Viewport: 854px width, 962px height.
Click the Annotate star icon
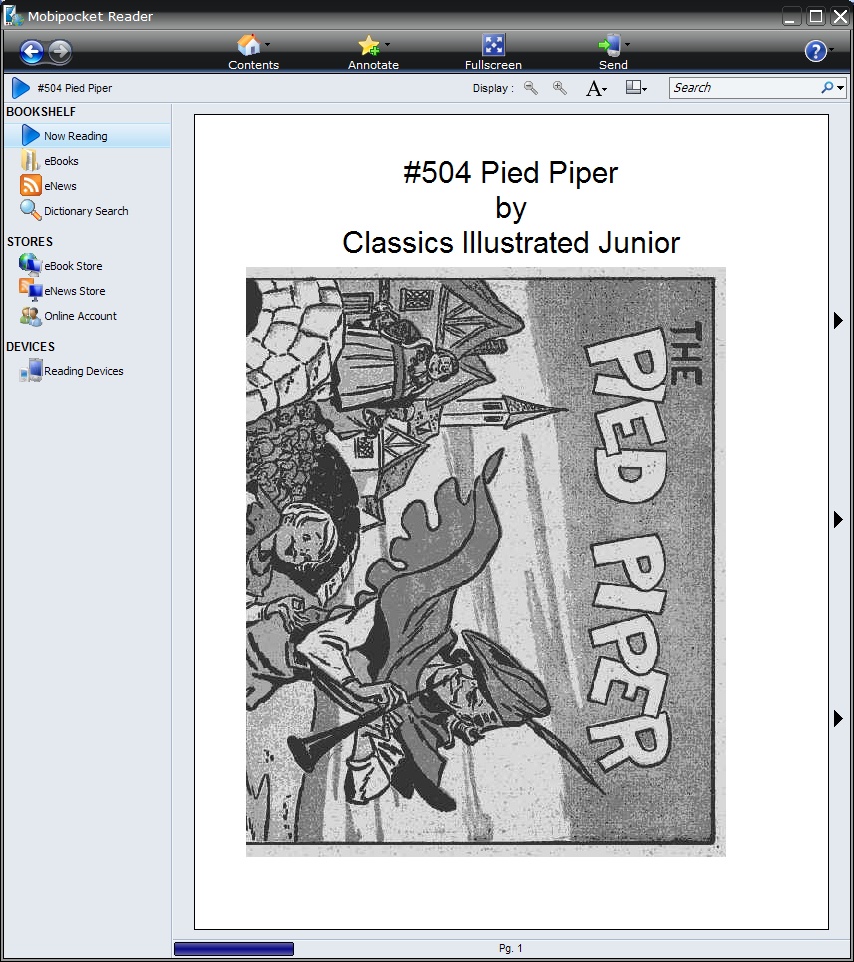point(369,45)
